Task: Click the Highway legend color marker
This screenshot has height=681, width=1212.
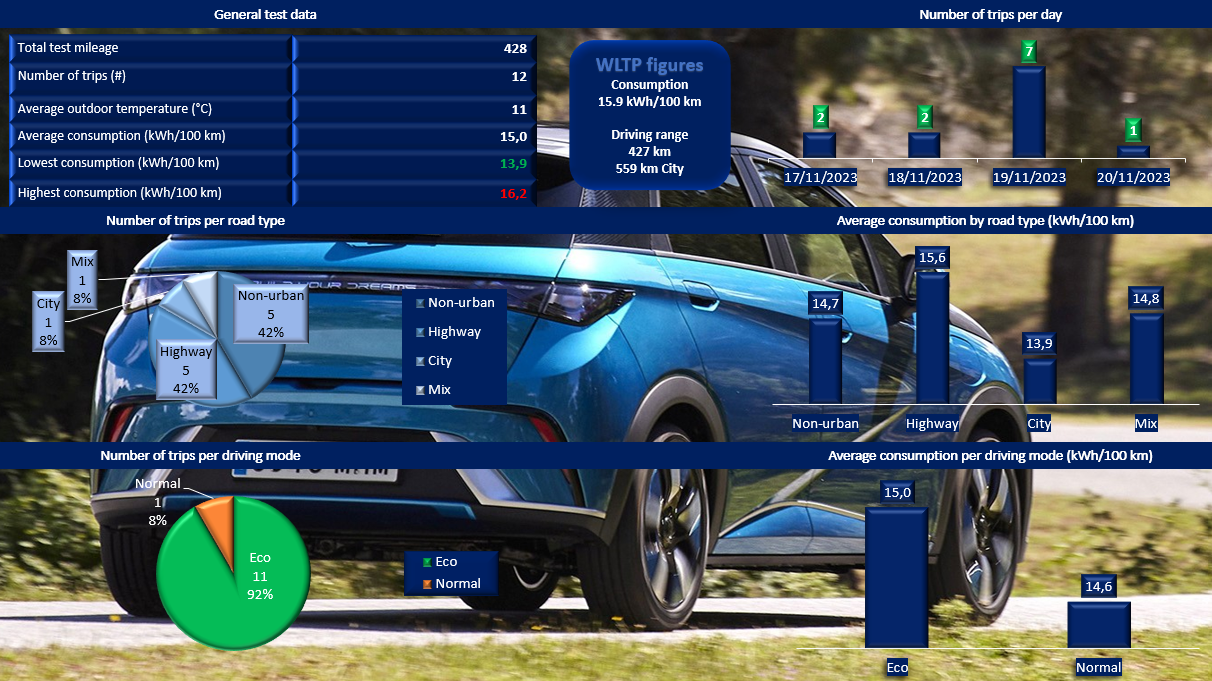Action: pos(421,332)
